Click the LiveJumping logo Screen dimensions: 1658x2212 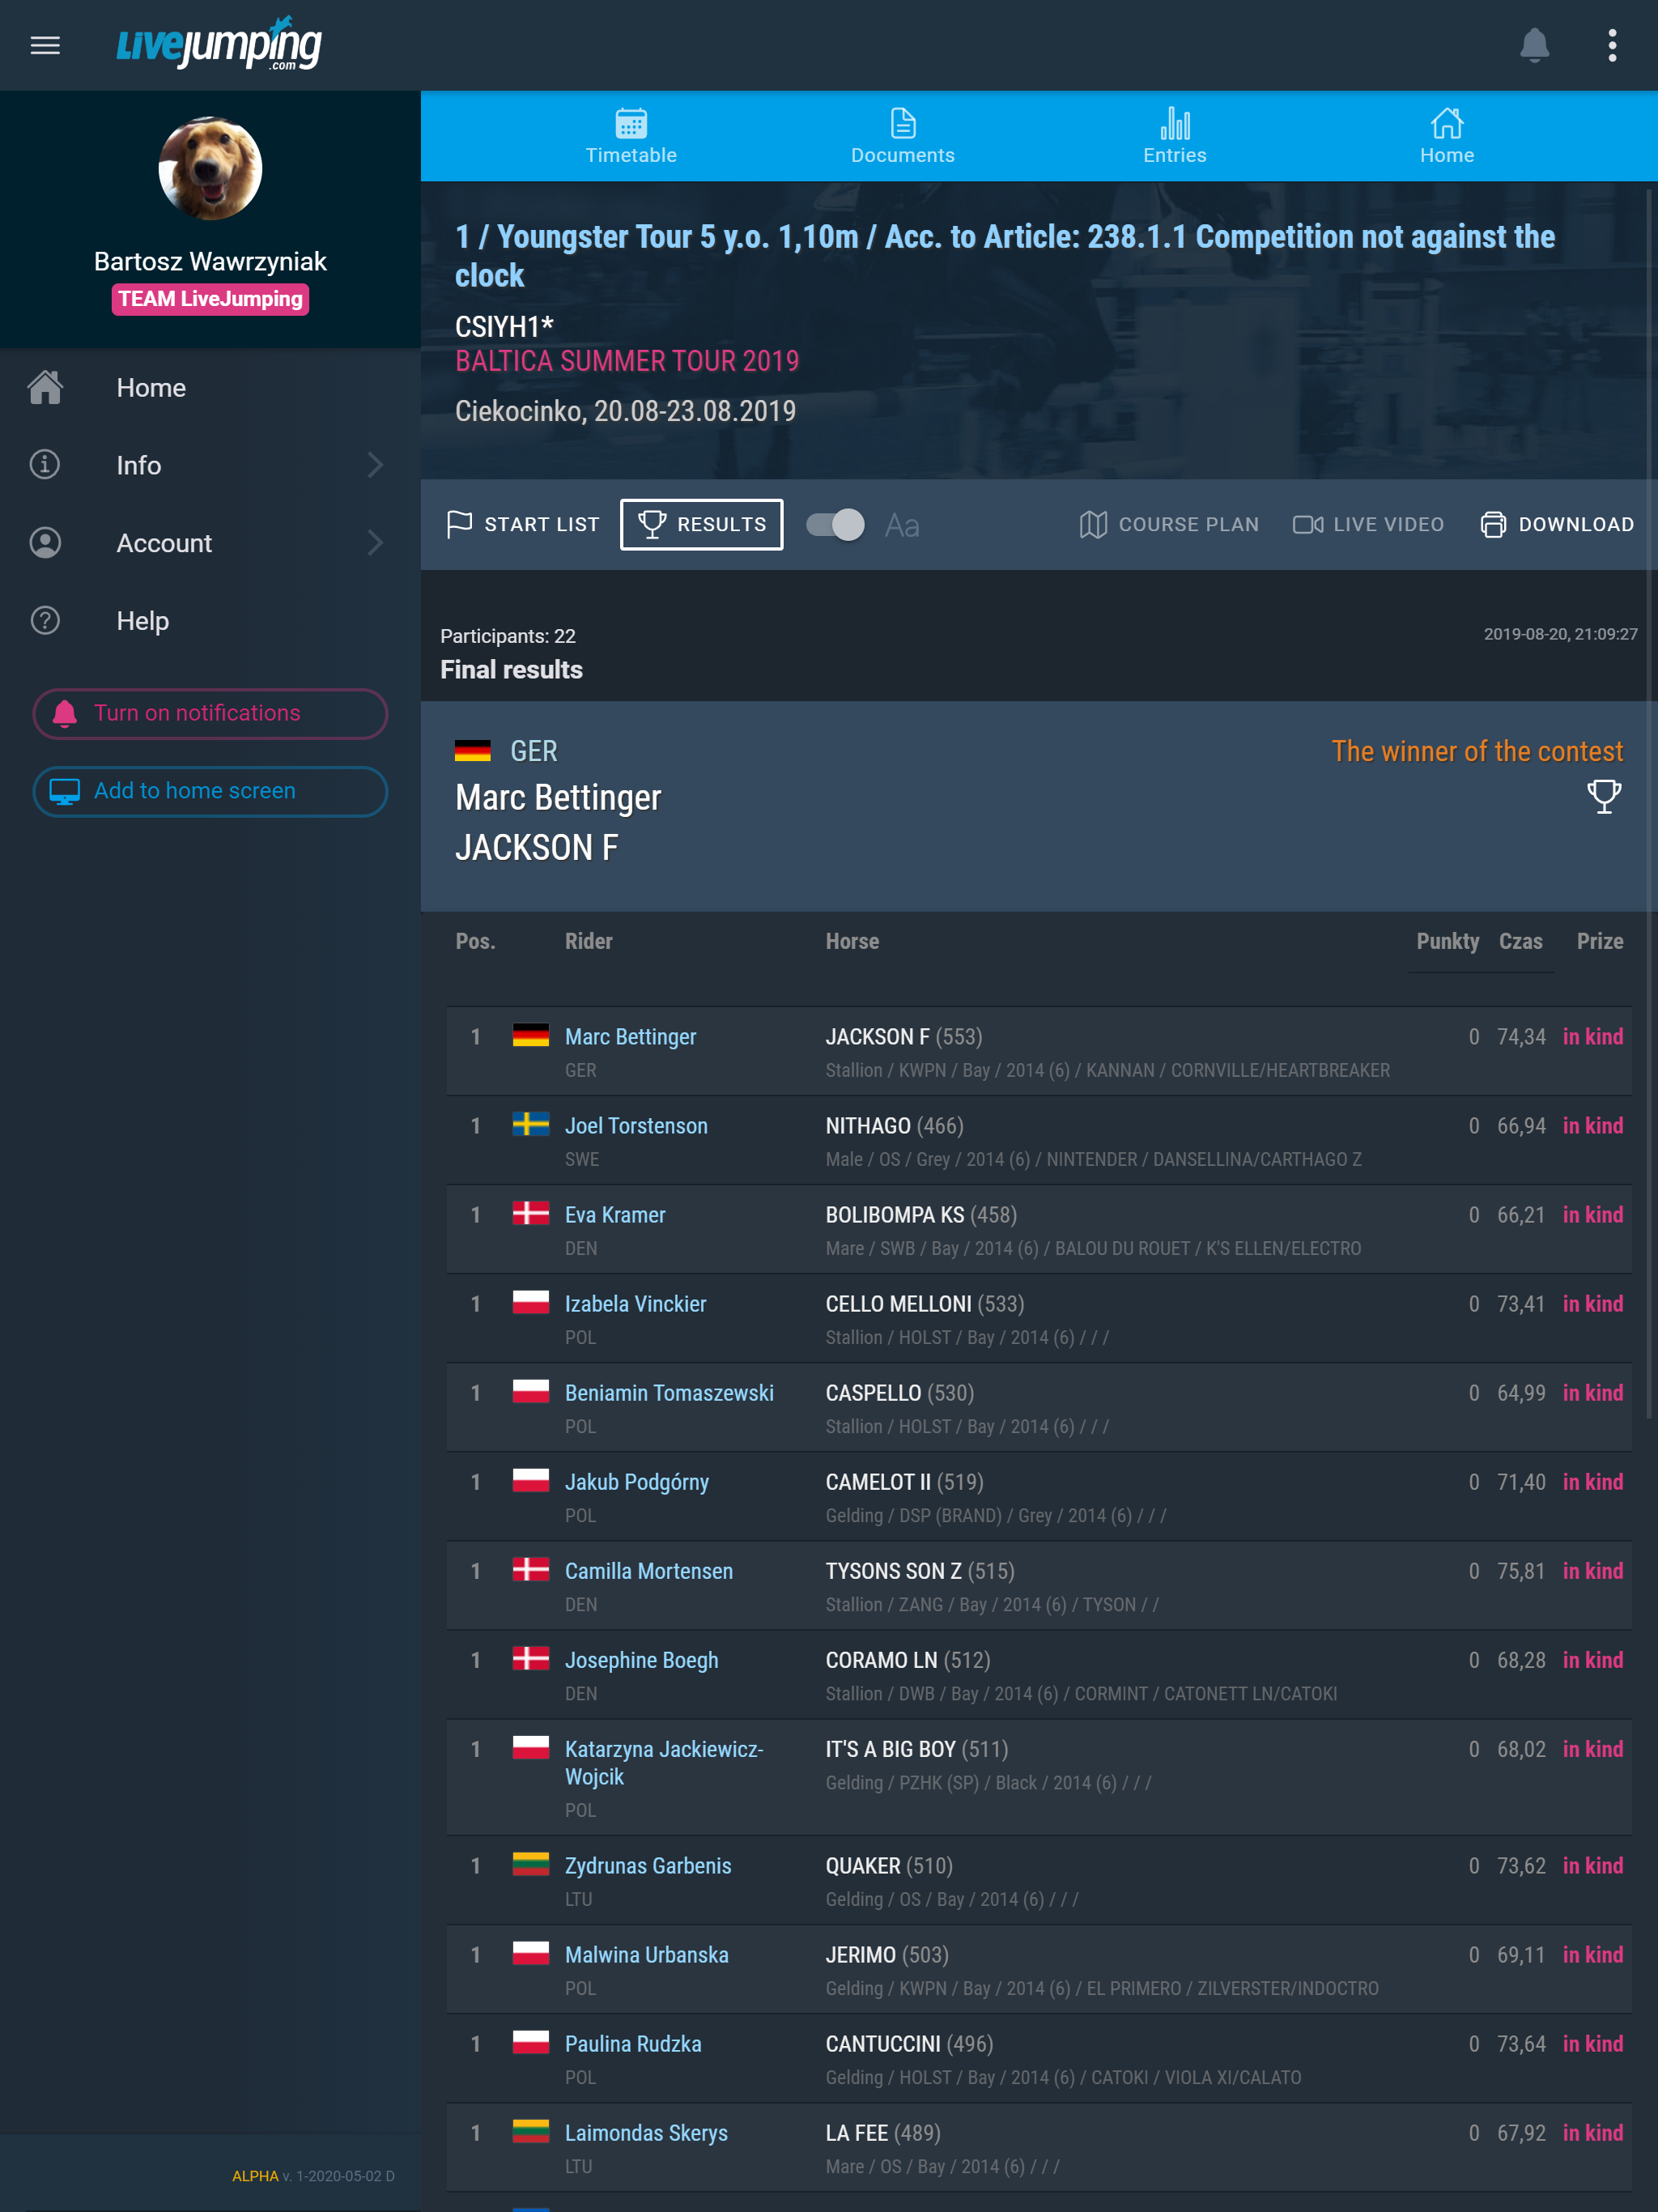pyautogui.click(x=219, y=43)
